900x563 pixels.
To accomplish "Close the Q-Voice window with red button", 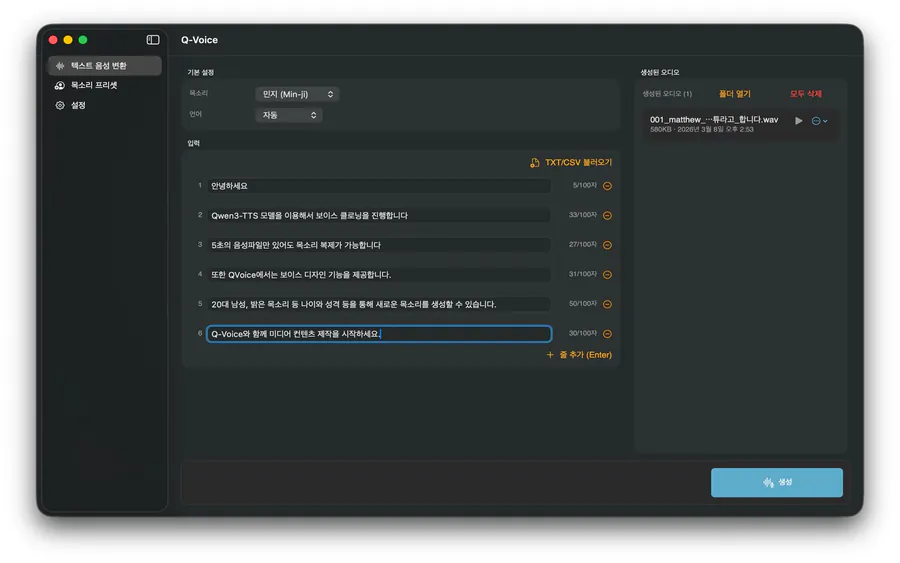I will coord(53,40).
